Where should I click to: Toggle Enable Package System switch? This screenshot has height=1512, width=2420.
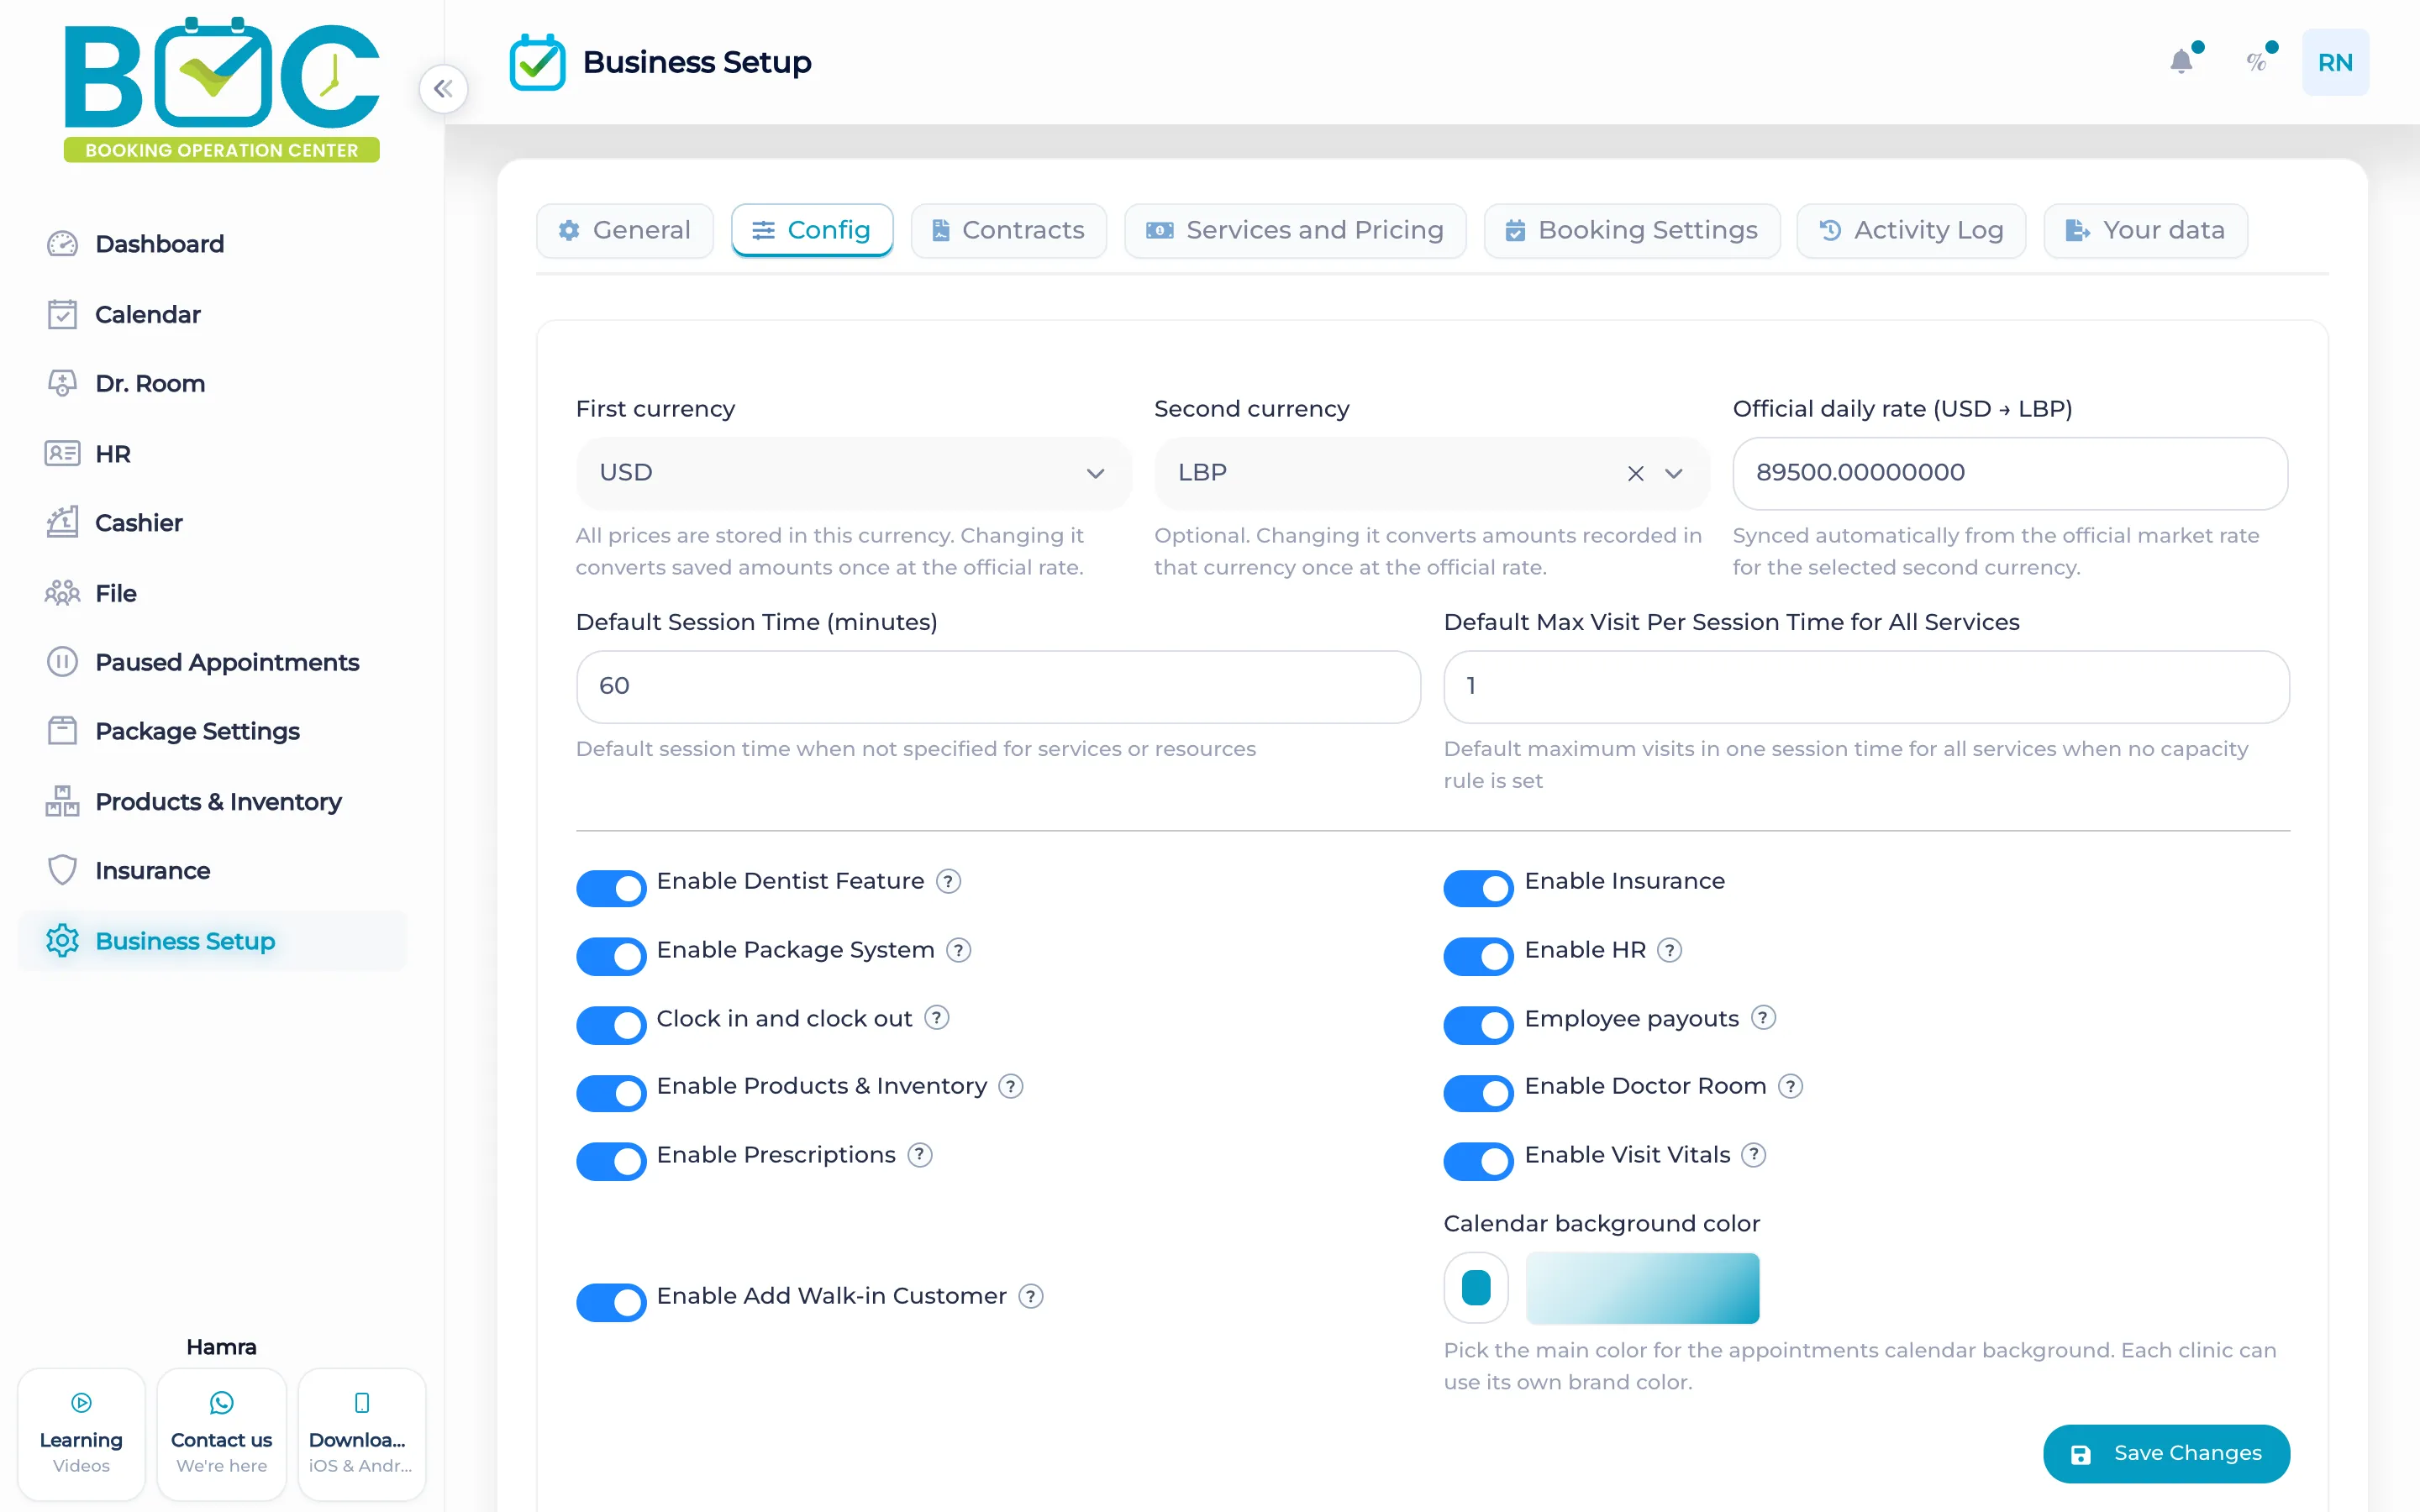[x=611, y=956]
